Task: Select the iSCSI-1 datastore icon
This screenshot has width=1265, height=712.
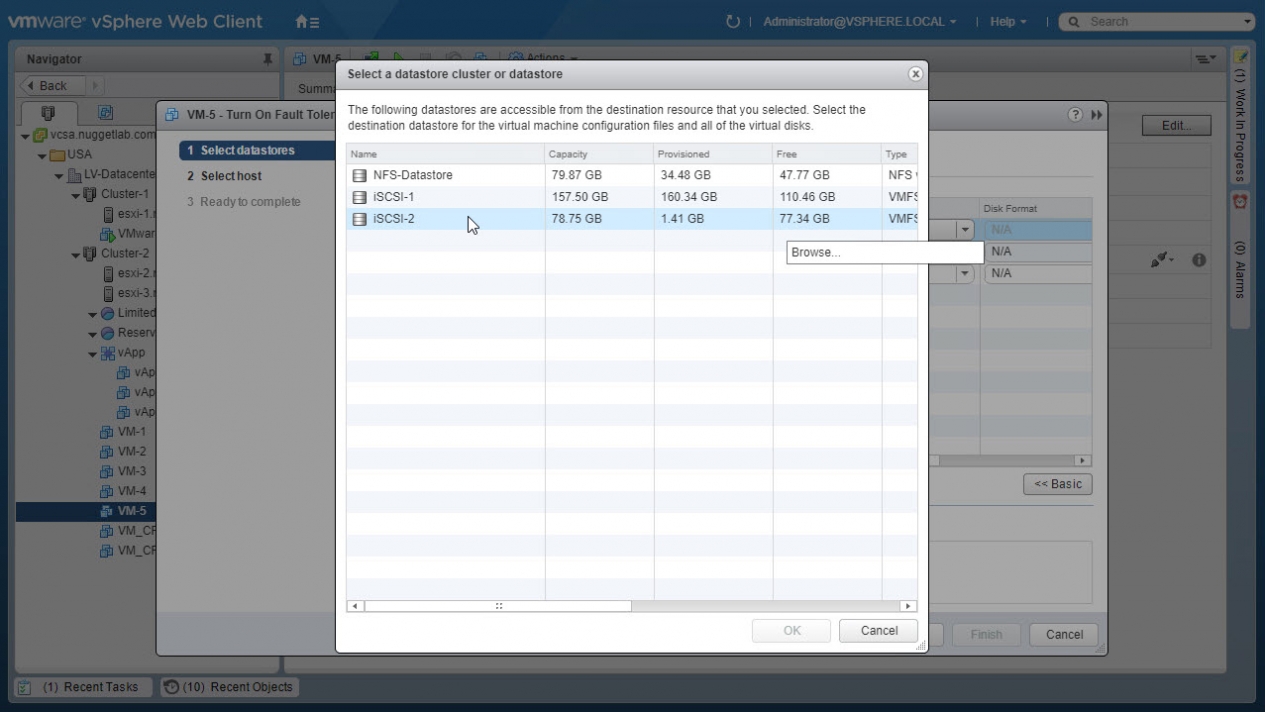Action: pos(359,197)
